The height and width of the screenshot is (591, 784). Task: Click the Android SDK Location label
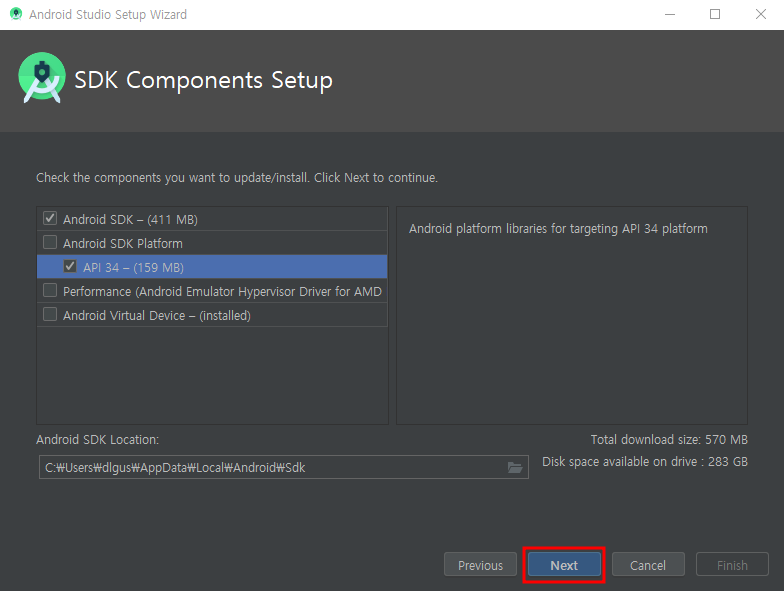point(98,440)
